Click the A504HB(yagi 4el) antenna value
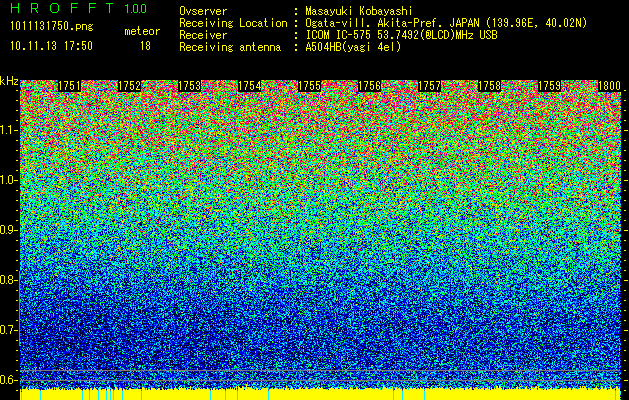The image size is (629, 400). 353,47
